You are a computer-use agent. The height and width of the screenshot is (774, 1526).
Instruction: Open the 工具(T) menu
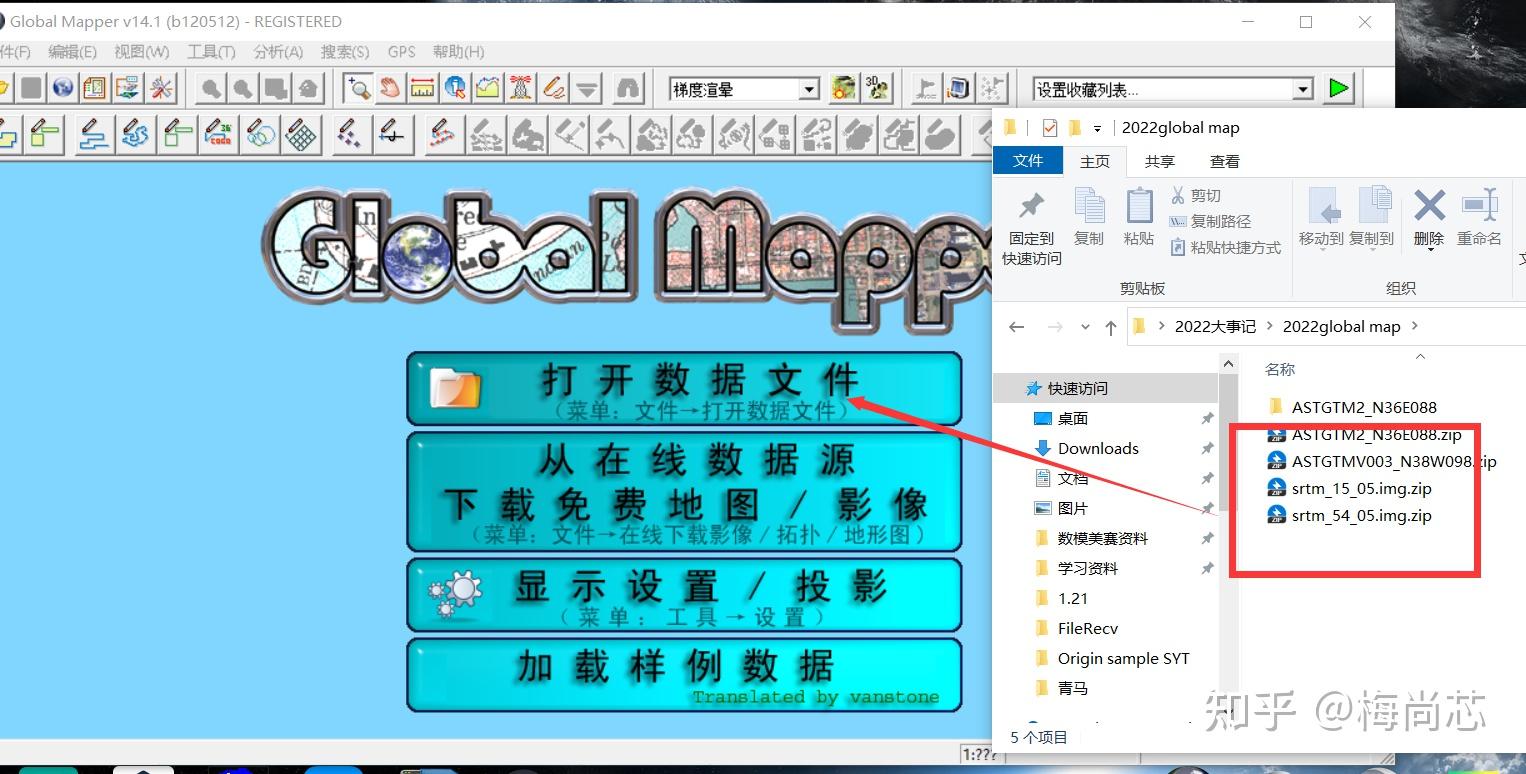tap(210, 52)
